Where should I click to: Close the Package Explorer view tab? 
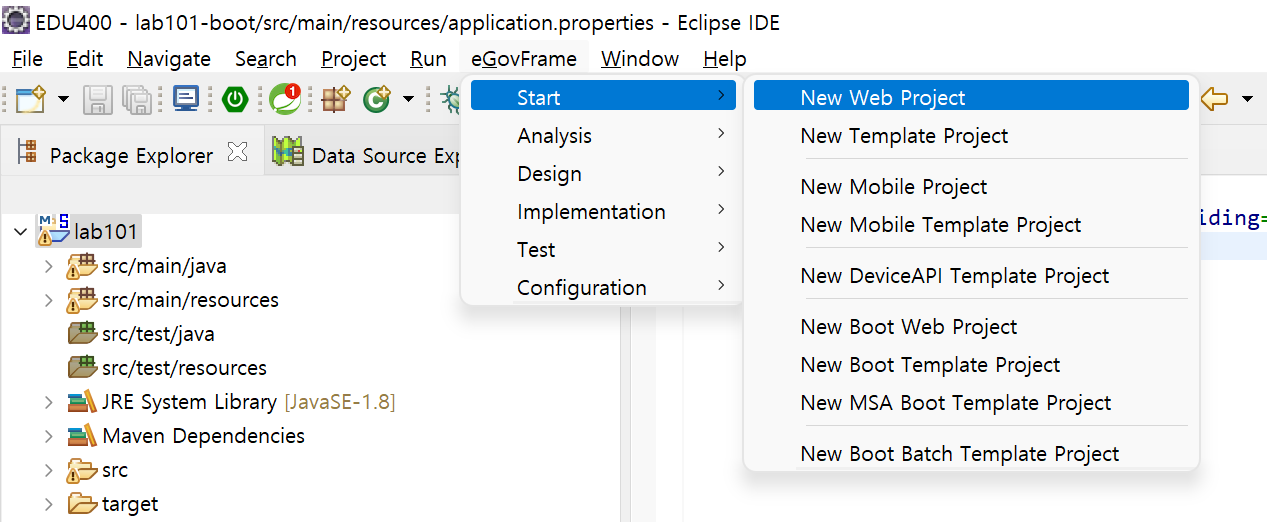click(x=237, y=153)
